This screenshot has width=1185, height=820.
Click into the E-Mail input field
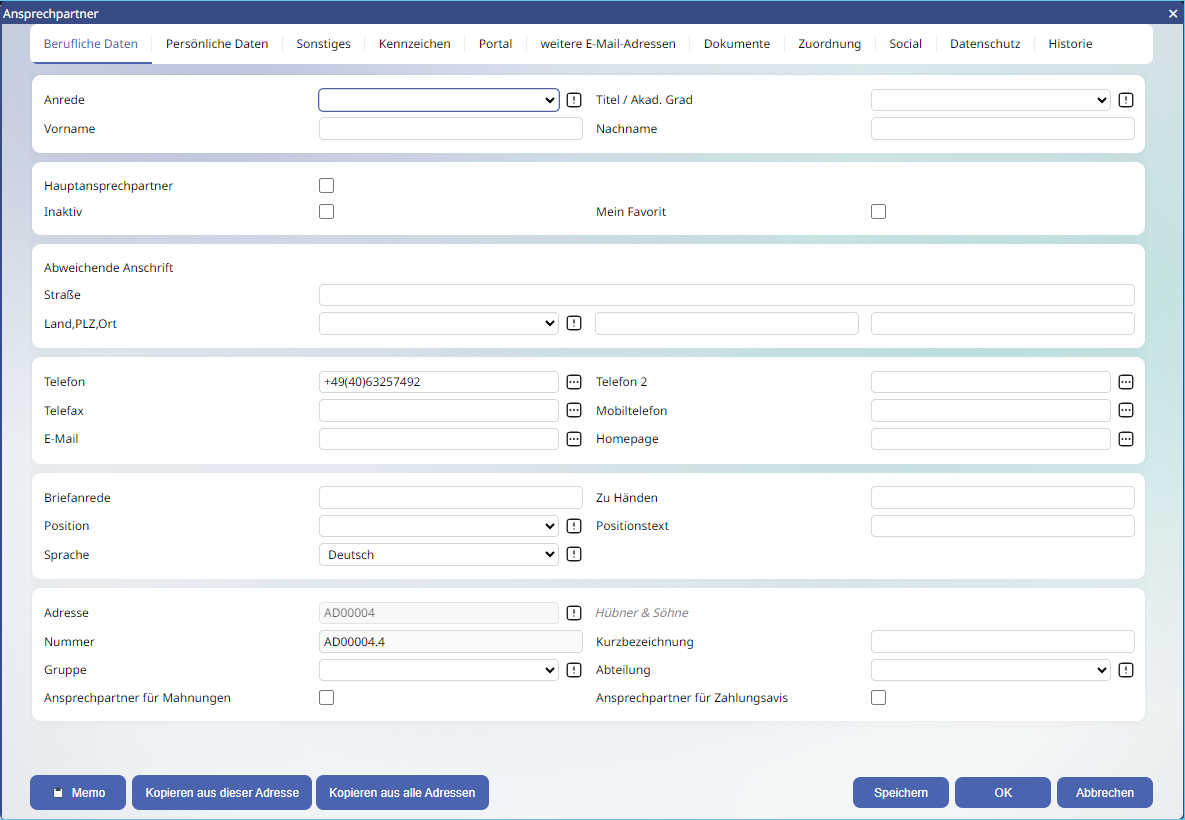coord(439,439)
